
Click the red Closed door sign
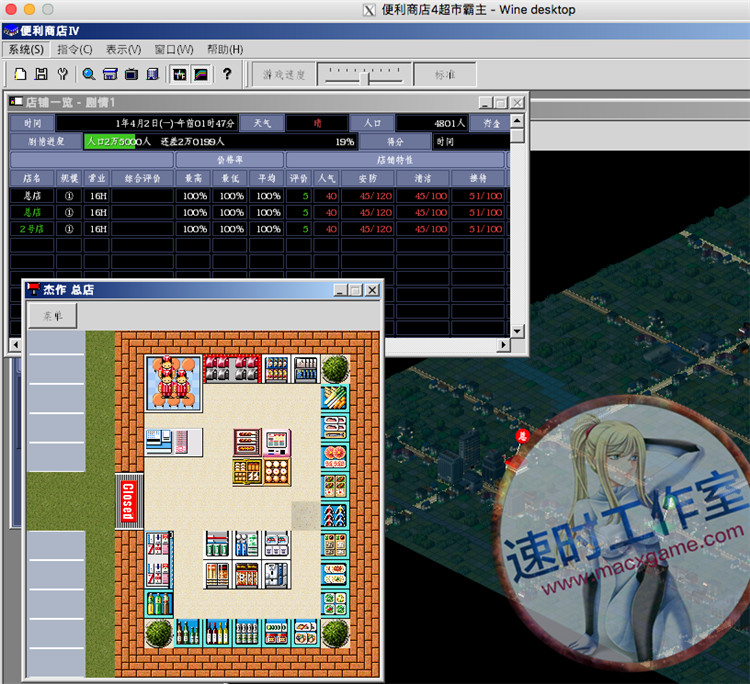tap(129, 501)
